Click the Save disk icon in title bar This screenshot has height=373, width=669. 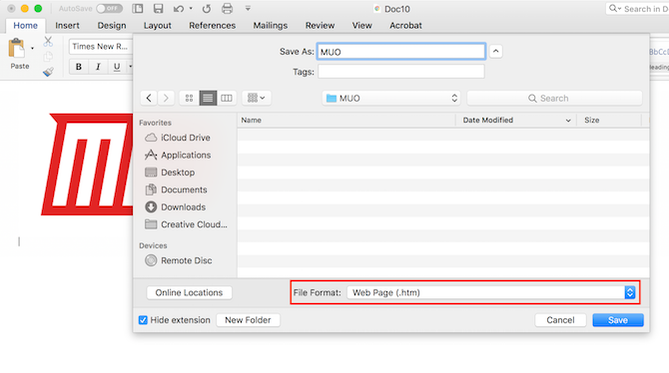point(158,9)
